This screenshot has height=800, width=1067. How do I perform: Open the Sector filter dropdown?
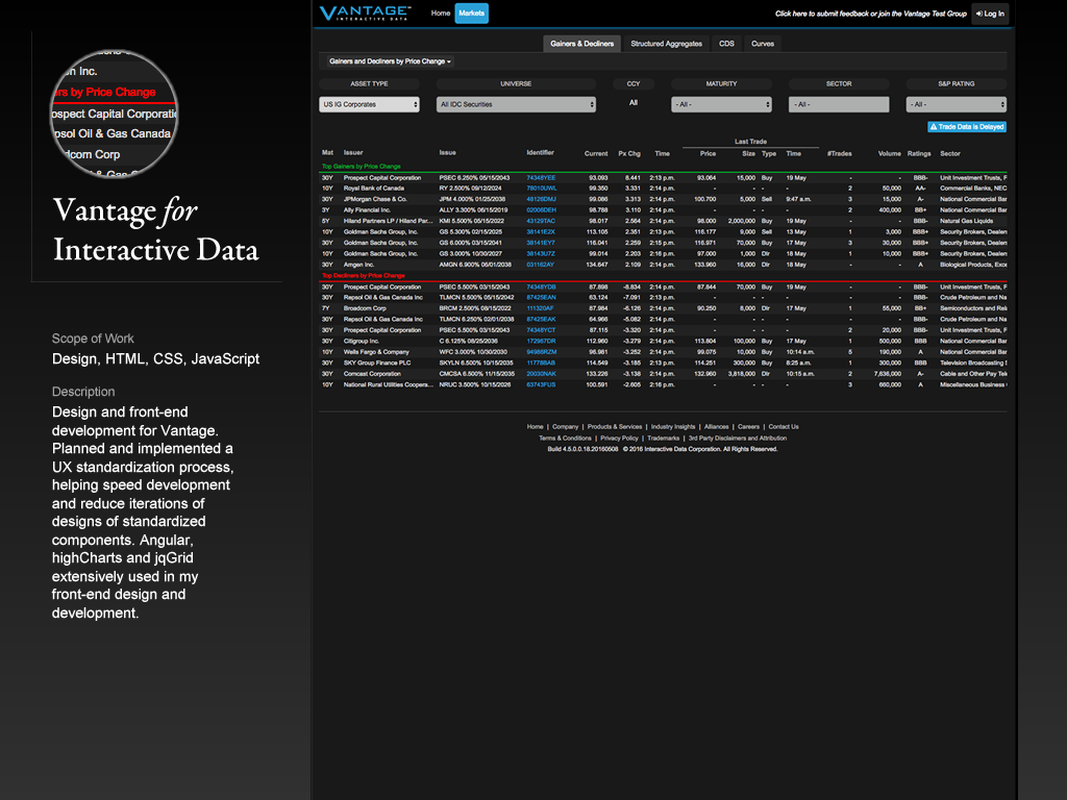839,104
